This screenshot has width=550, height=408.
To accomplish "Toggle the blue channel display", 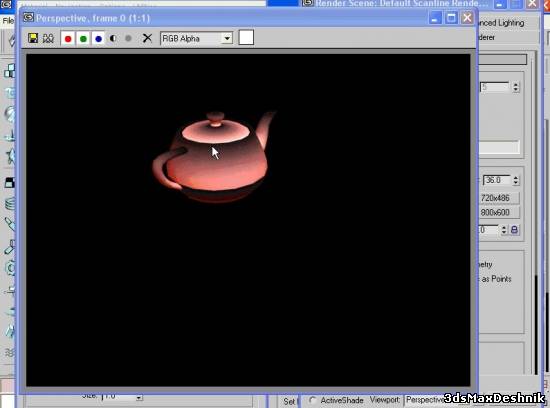I will point(98,38).
